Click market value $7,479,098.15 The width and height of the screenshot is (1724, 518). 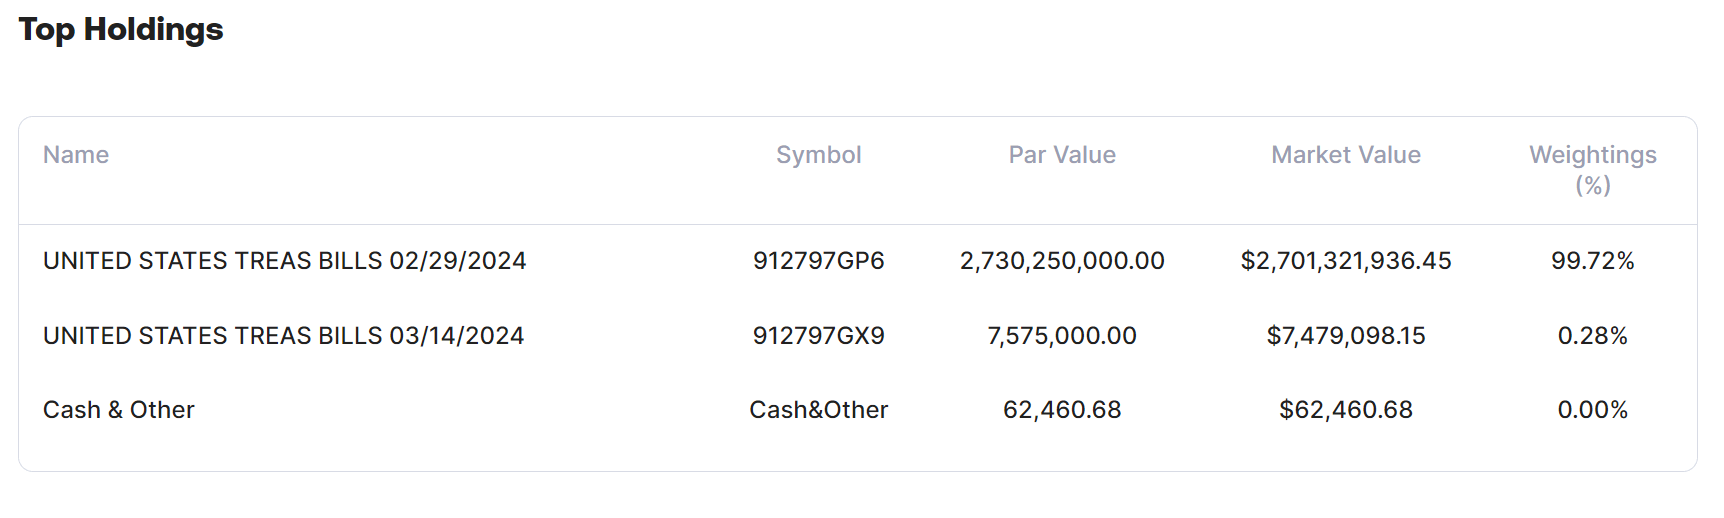point(1345,336)
